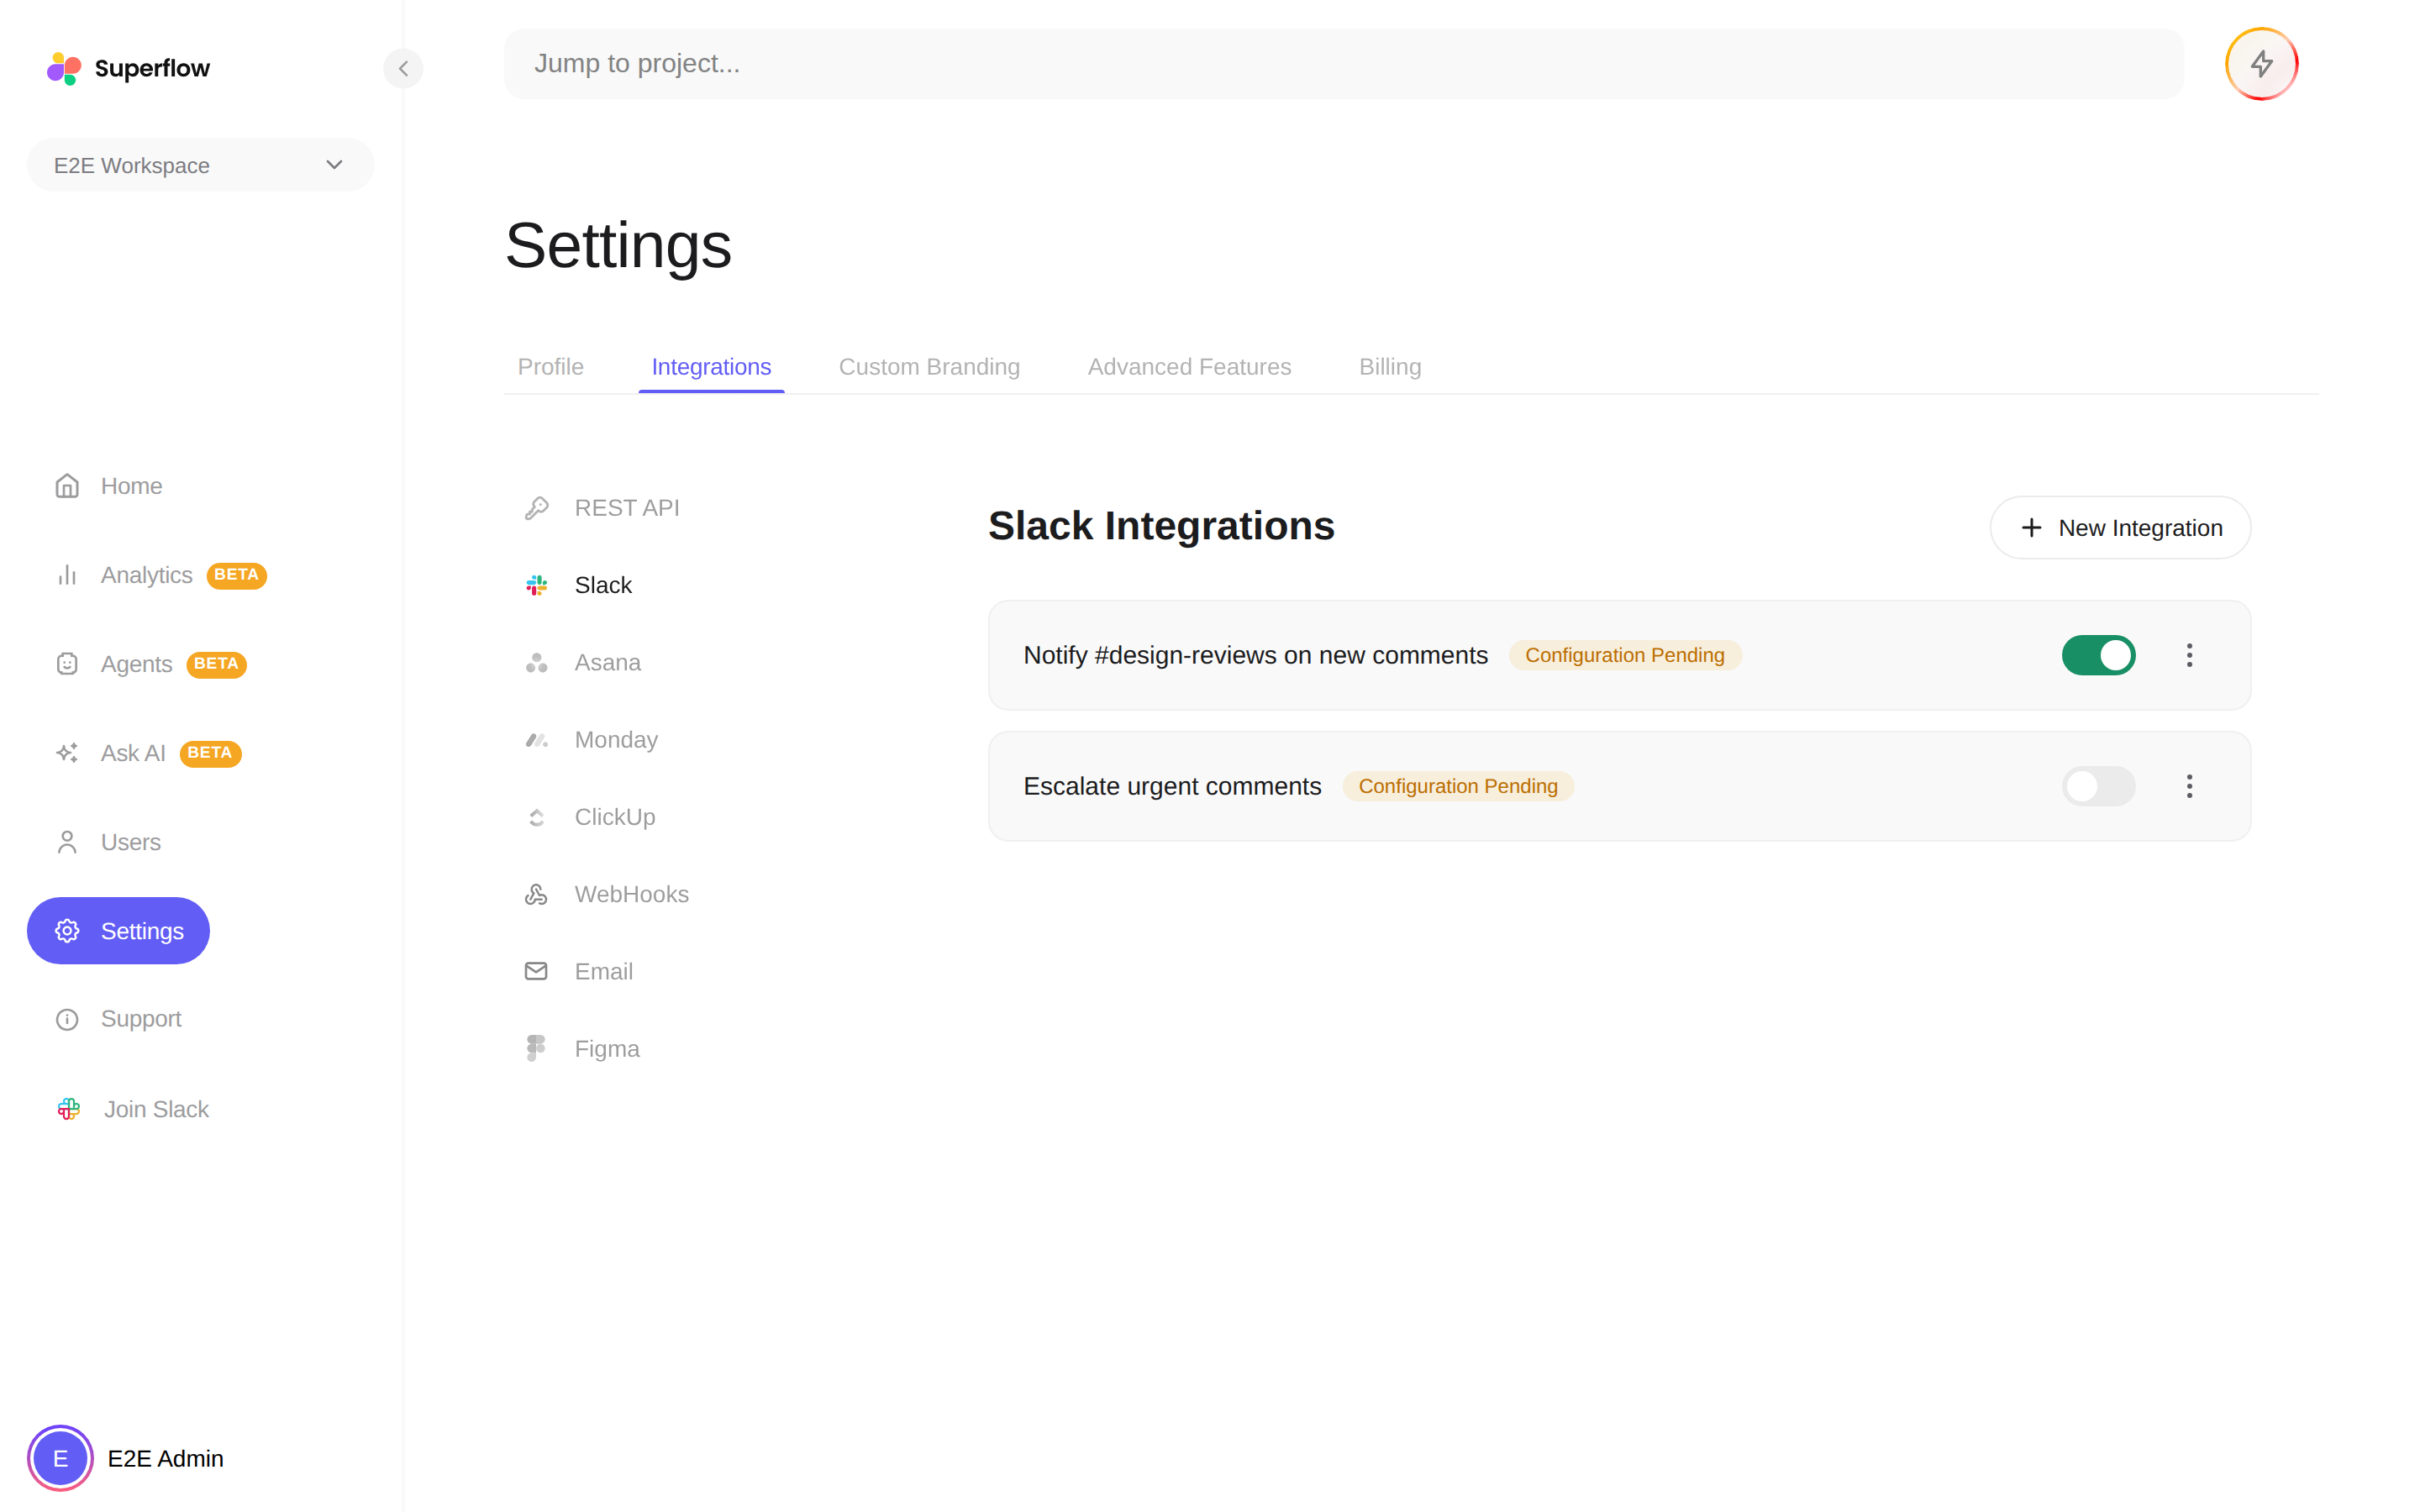The height and width of the screenshot is (1512, 2420).
Task: Click the Agents robot icon
Action: (67, 664)
